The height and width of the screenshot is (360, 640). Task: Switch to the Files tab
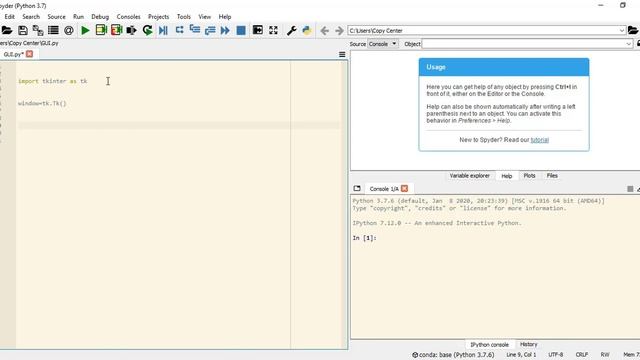[x=552, y=176]
